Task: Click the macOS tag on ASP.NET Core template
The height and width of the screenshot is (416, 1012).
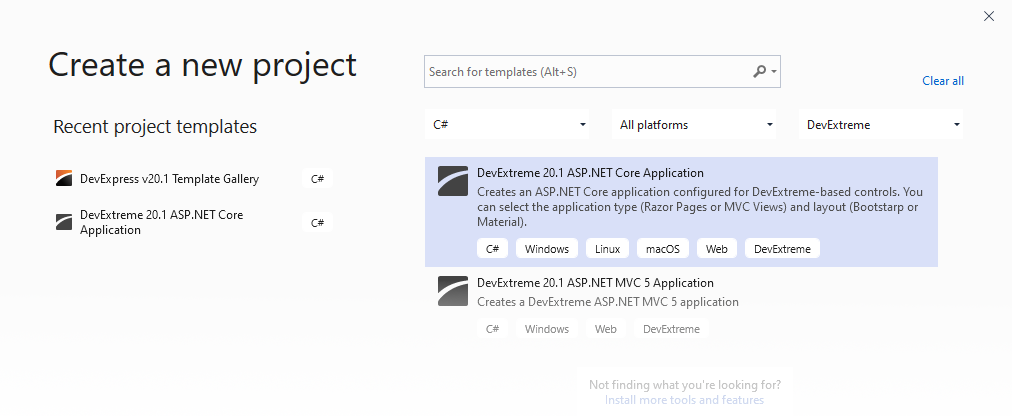Action: coord(663,248)
